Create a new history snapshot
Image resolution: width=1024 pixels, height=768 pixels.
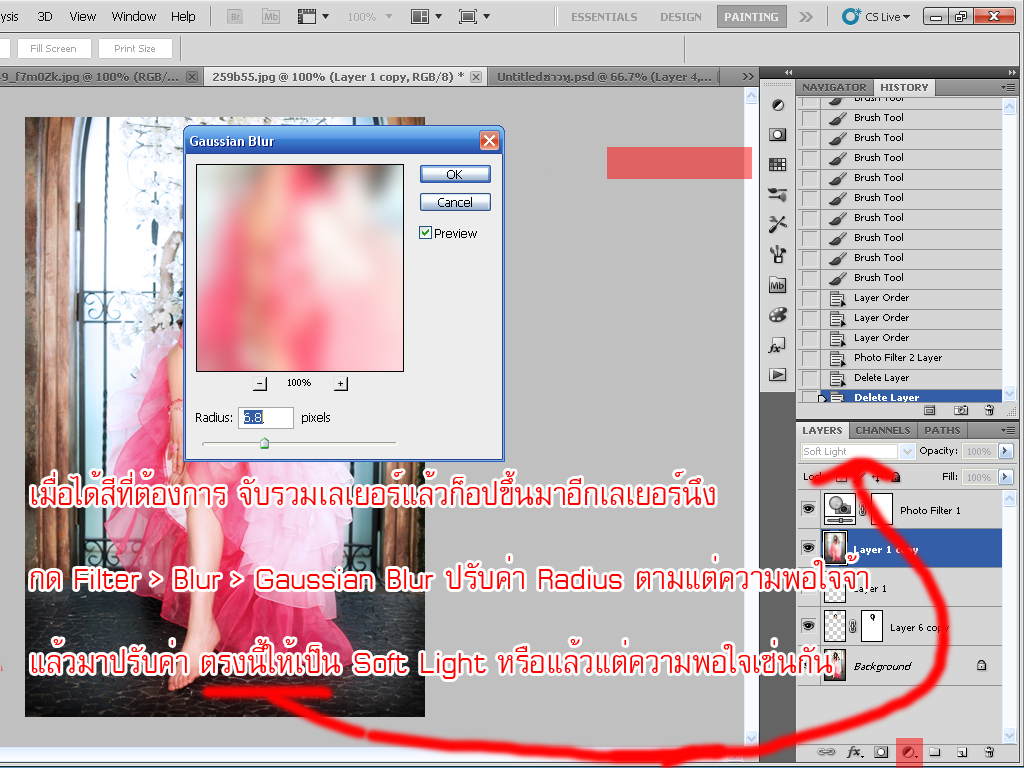click(961, 410)
